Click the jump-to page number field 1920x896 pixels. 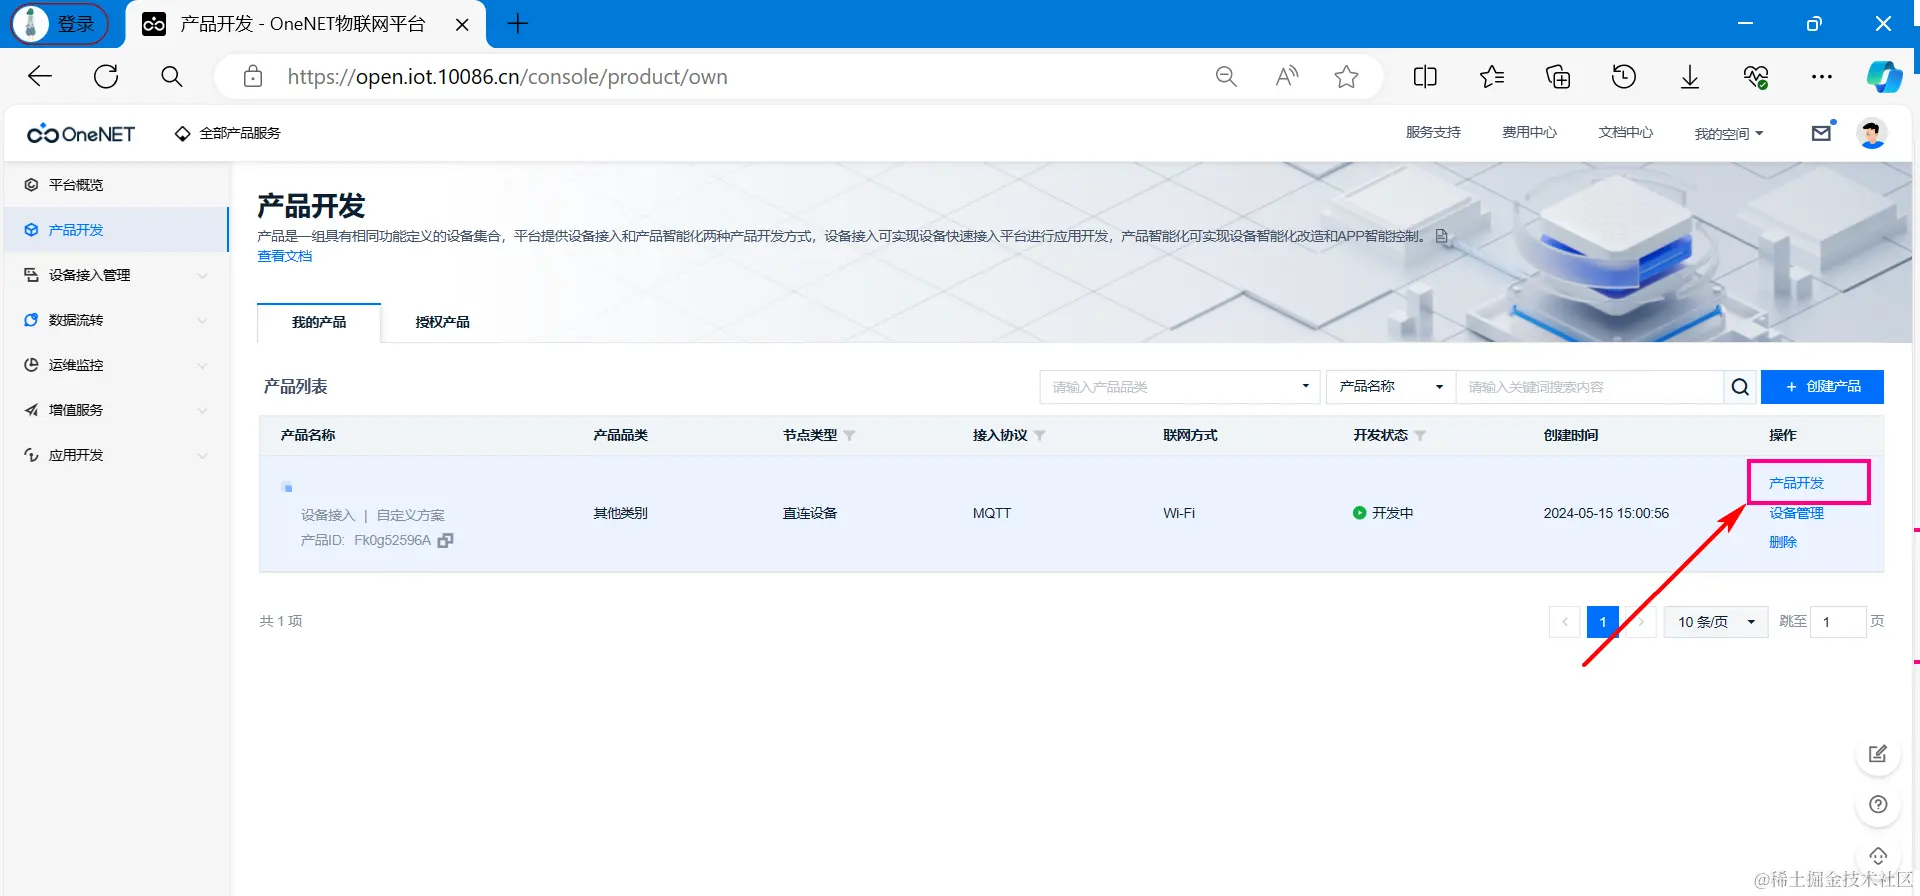(x=1838, y=622)
